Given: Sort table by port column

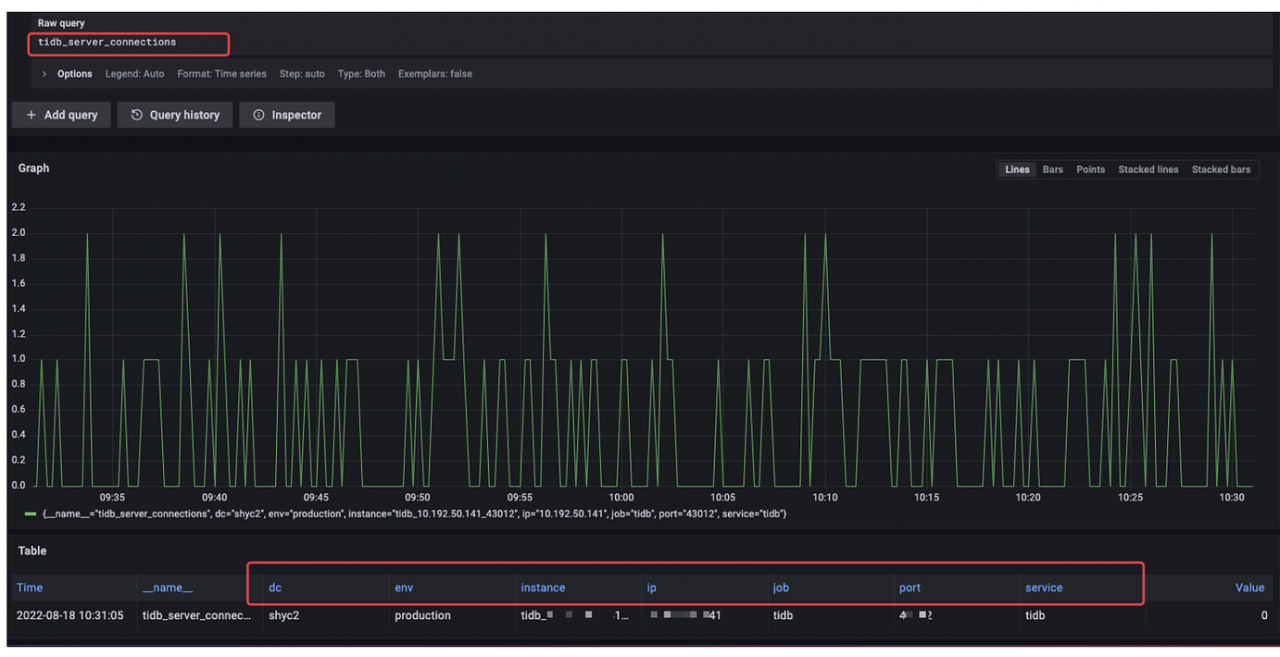Looking at the screenshot, I should pos(910,588).
